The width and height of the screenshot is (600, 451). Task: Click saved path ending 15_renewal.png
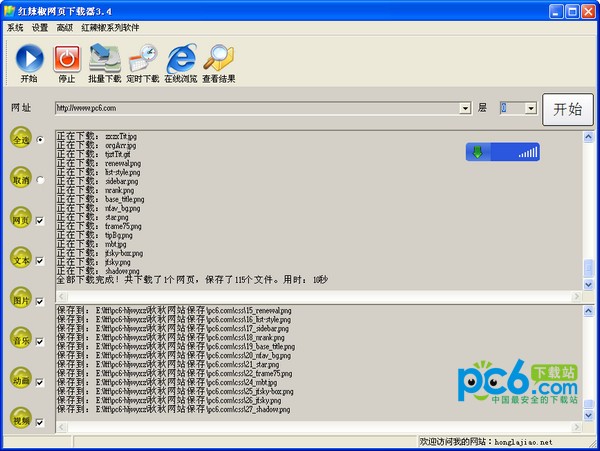point(174,310)
